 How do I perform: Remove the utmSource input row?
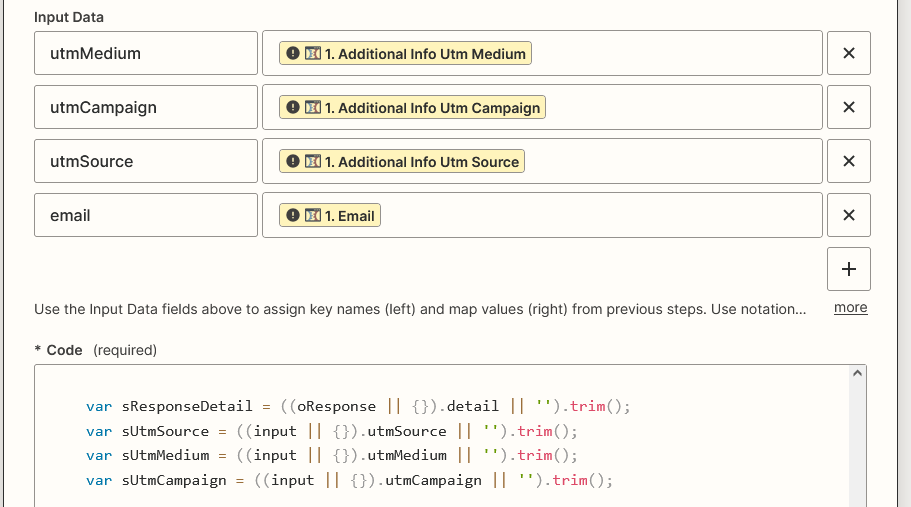point(849,161)
